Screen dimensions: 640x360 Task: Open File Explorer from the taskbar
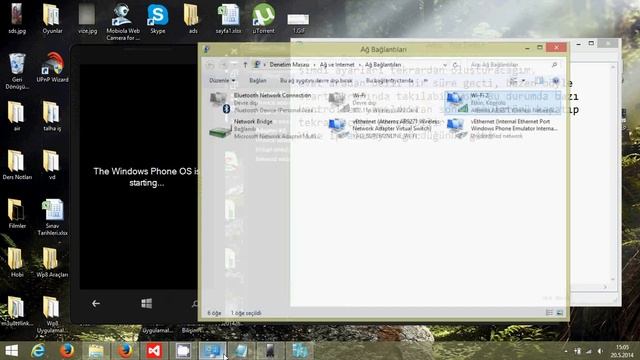(x=96, y=351)
